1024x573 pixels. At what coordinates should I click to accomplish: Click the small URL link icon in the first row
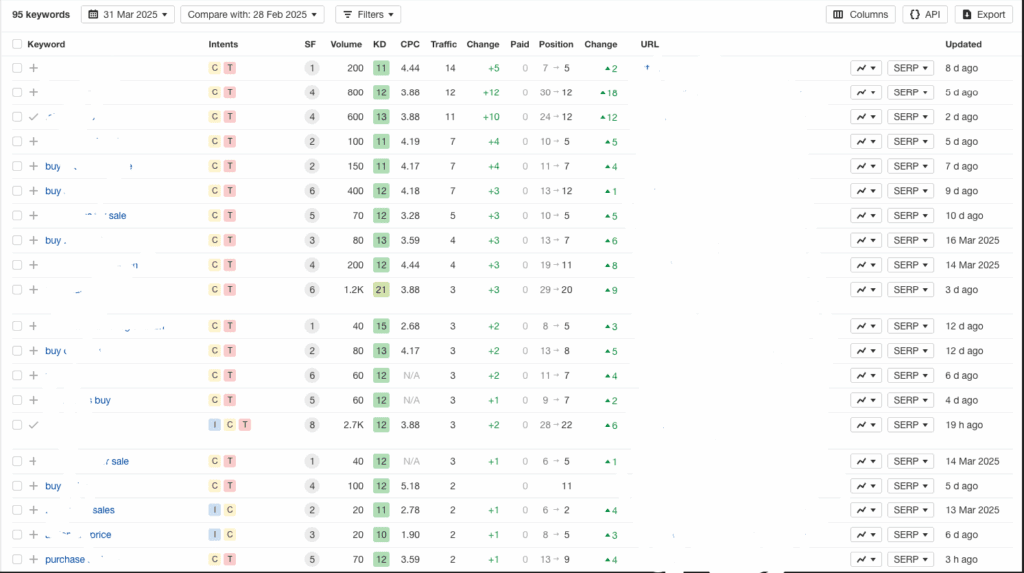tap(647, 67)
